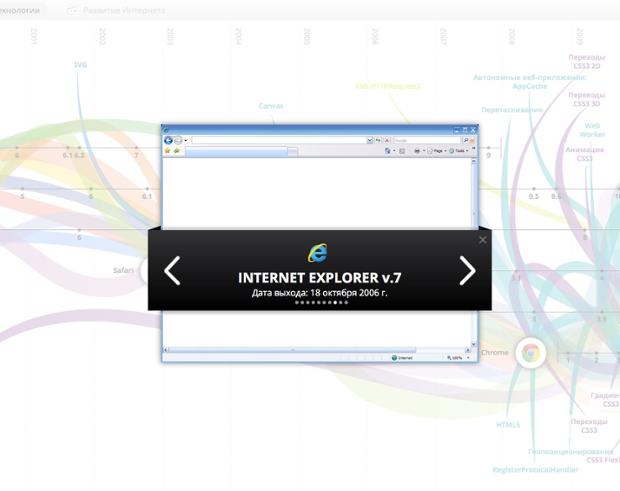Click the Web Worker label
620x491 pixels.
[x=592, y=130]
